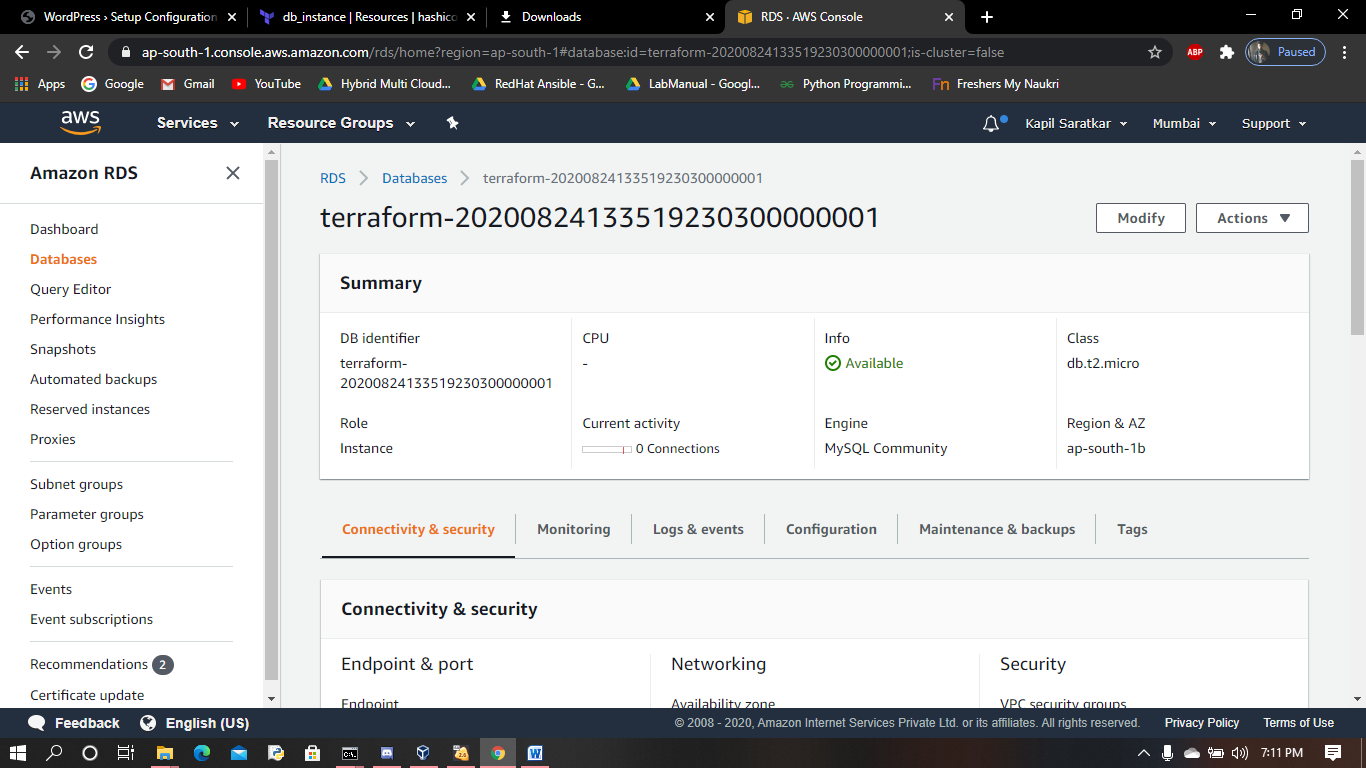Expand the Resource Groups dropdown
Screen dimensions: 1366x768
click(342, 123)
